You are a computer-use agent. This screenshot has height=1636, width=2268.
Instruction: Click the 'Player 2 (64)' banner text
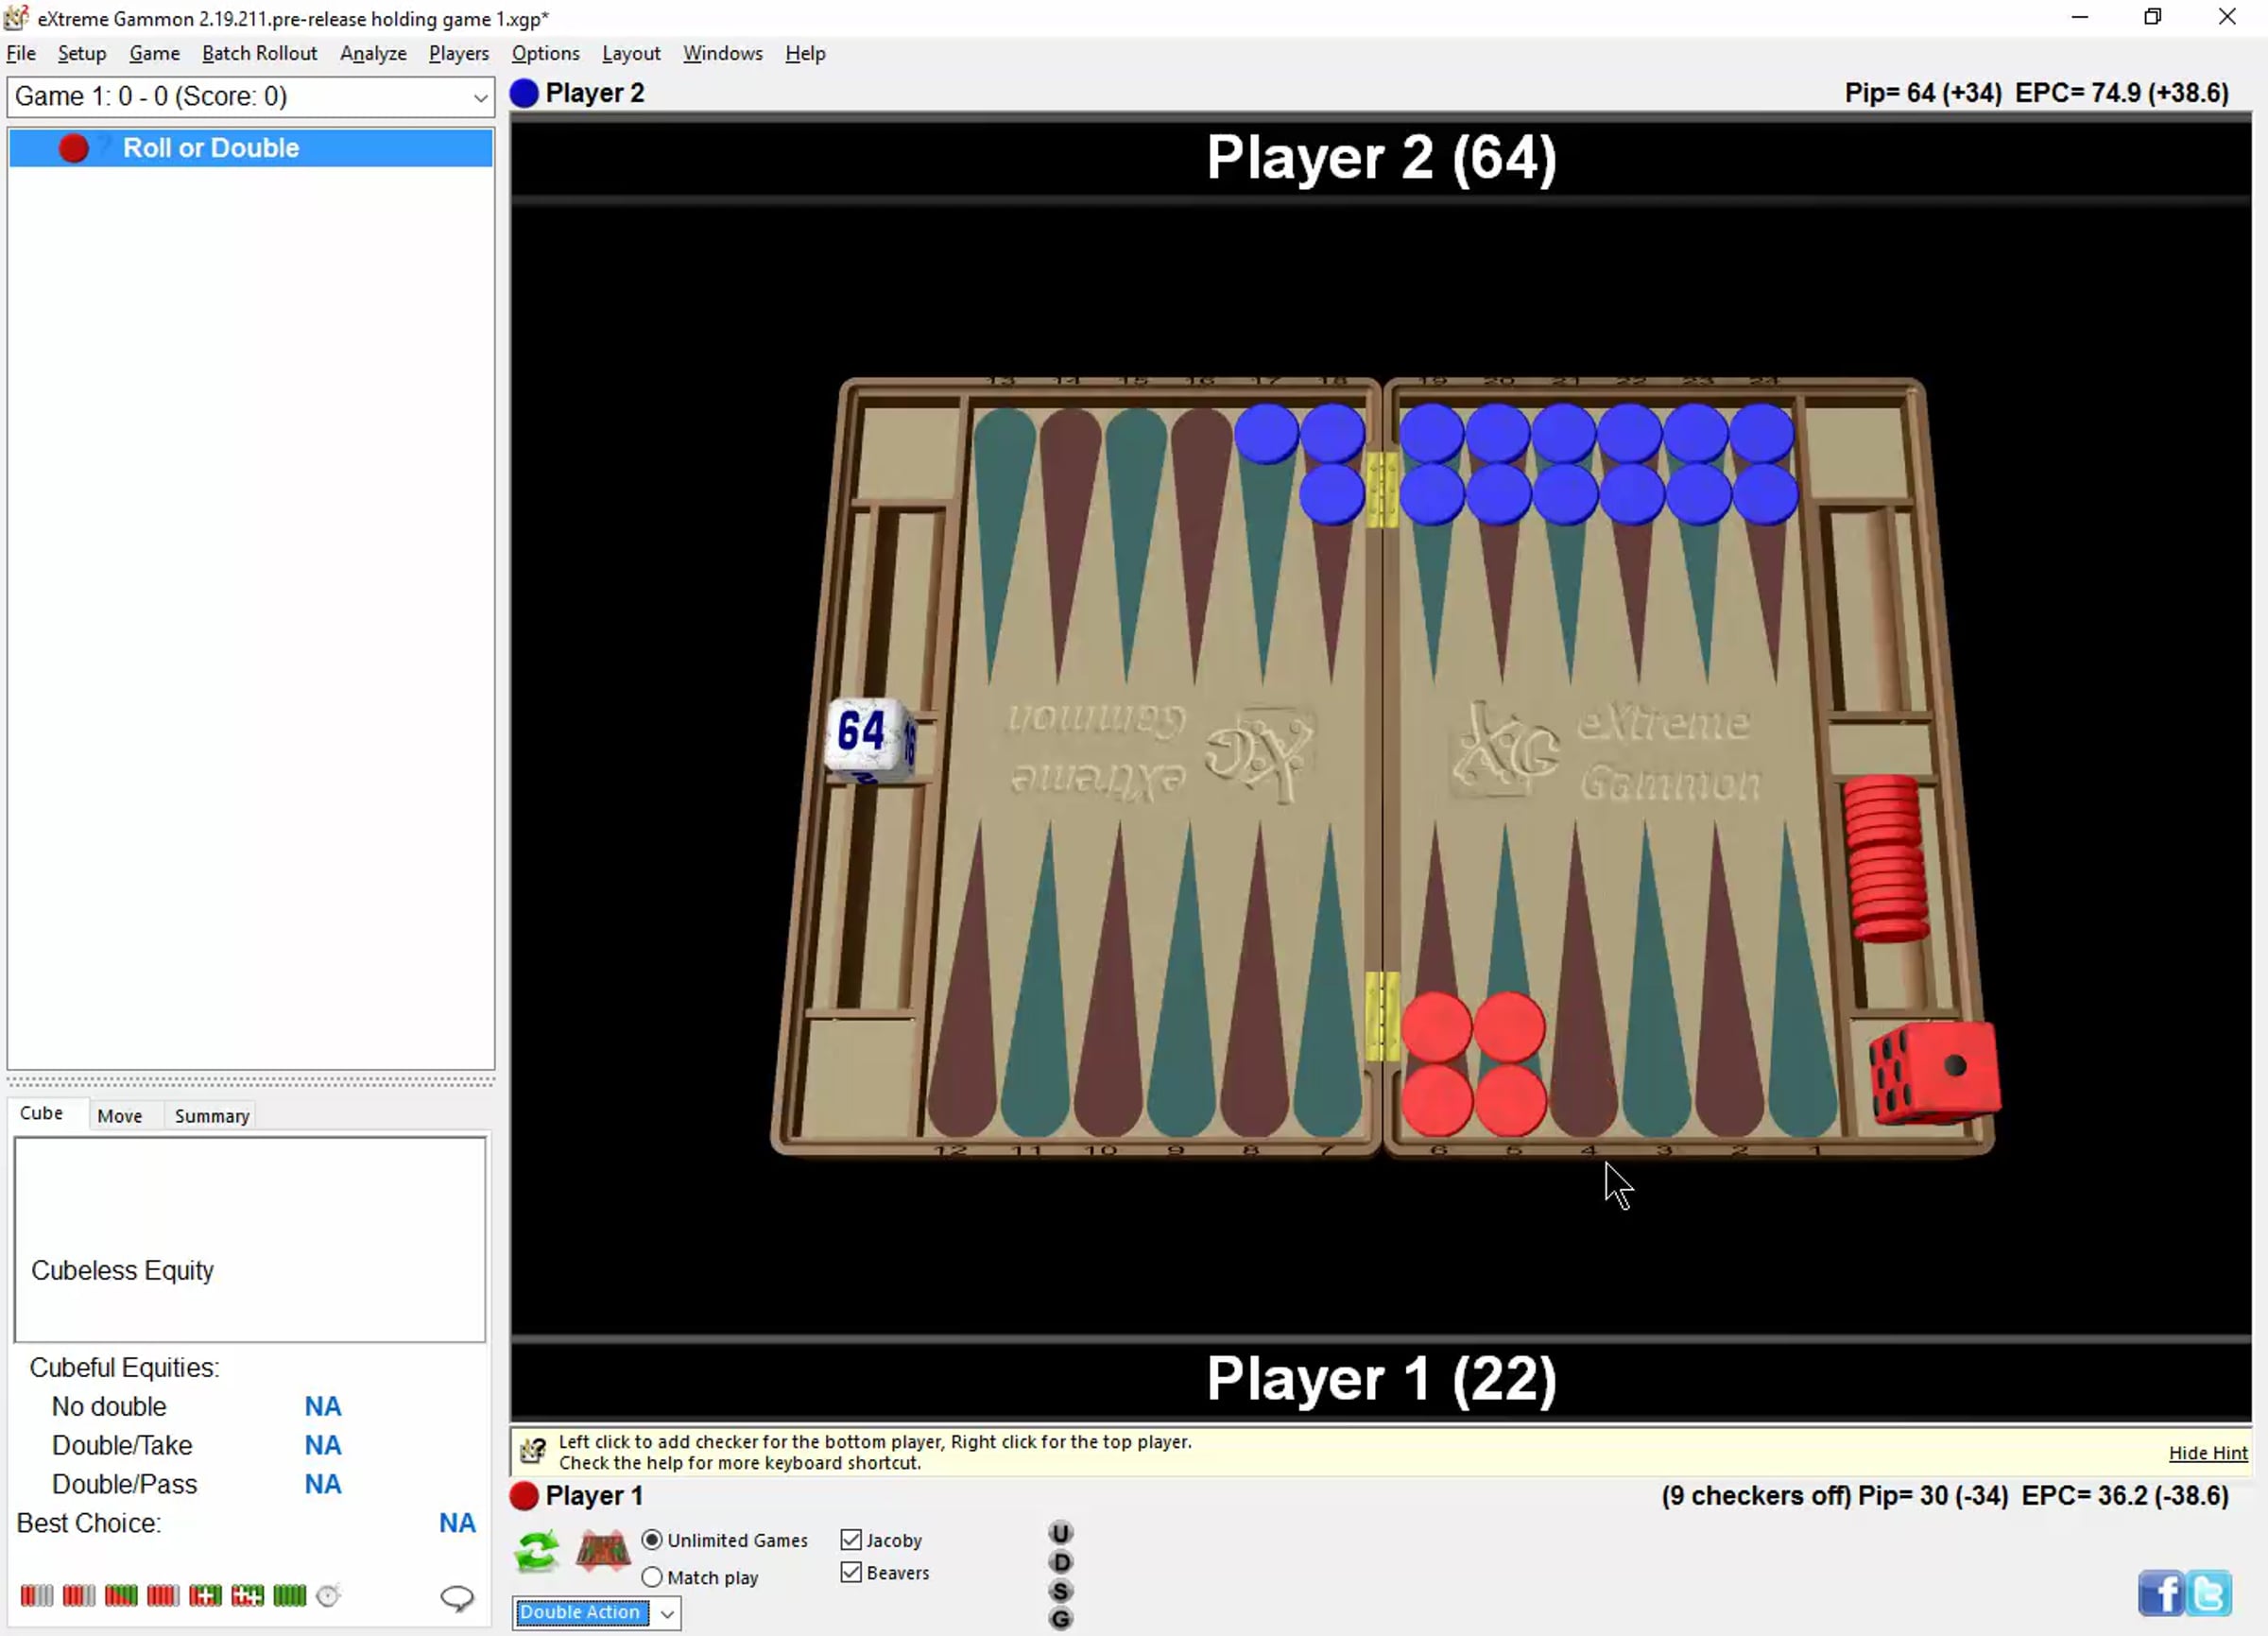pos(1381,158)
